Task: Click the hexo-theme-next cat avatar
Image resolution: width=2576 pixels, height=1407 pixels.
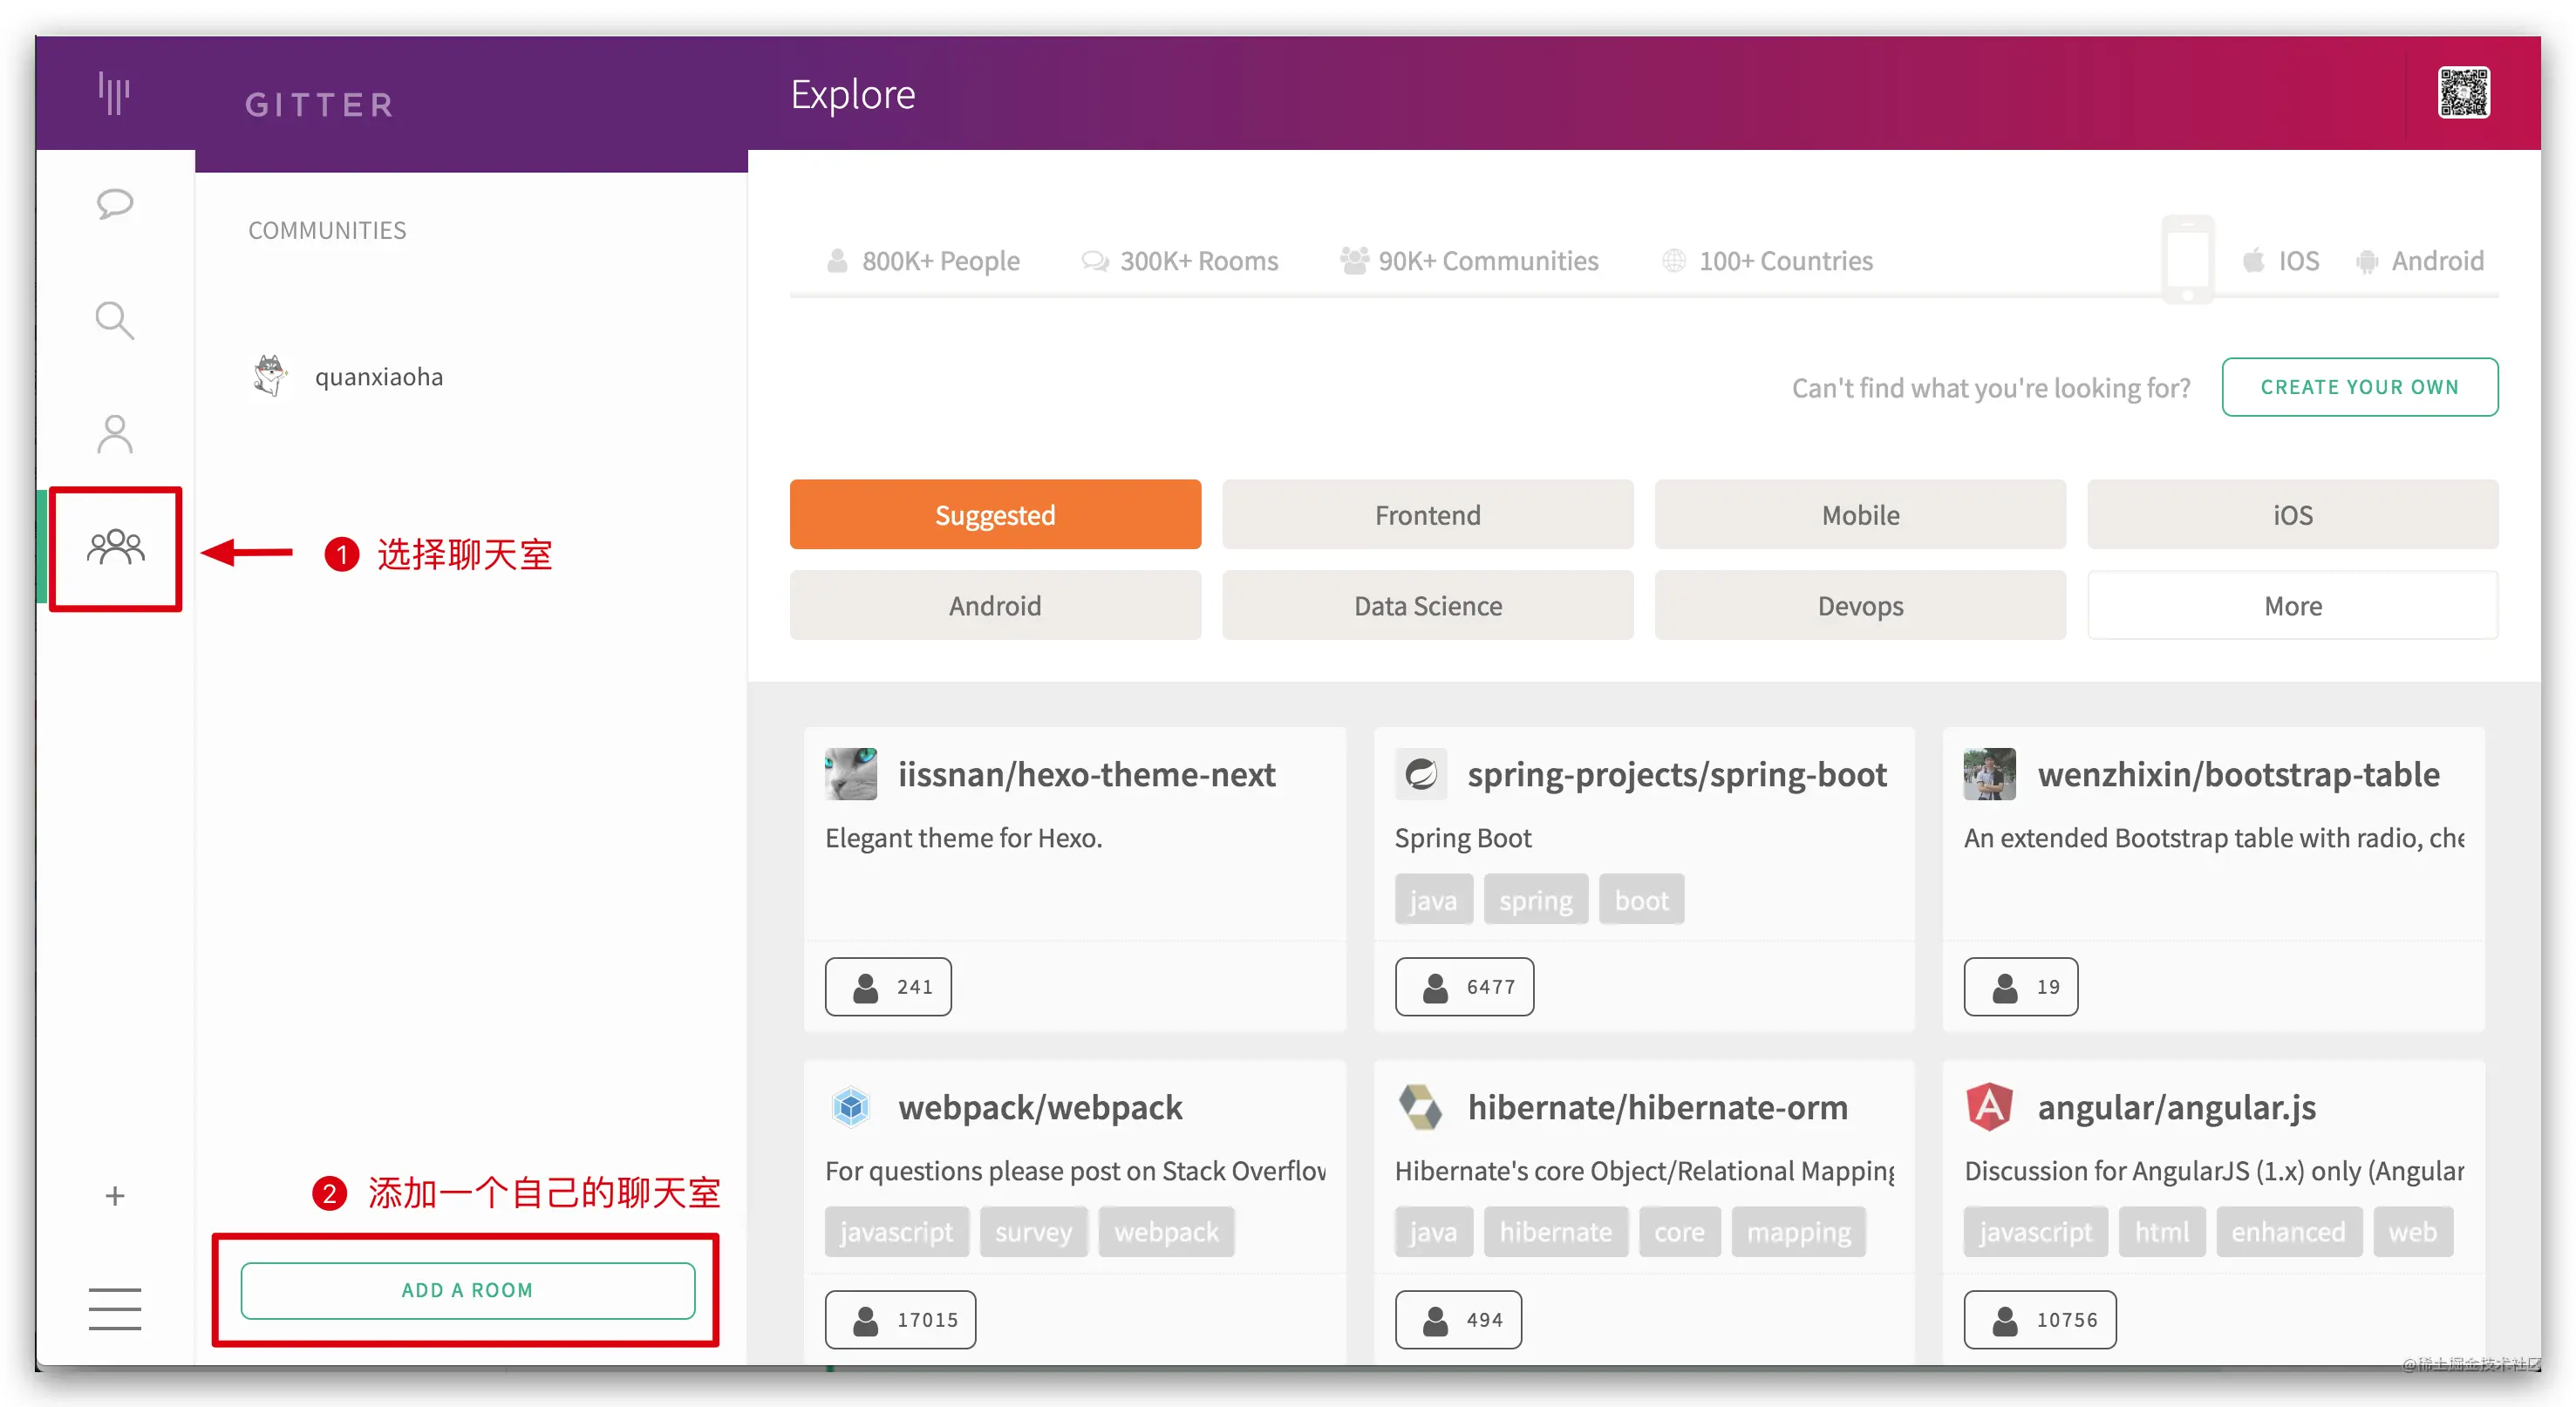Action: point(851,774)
